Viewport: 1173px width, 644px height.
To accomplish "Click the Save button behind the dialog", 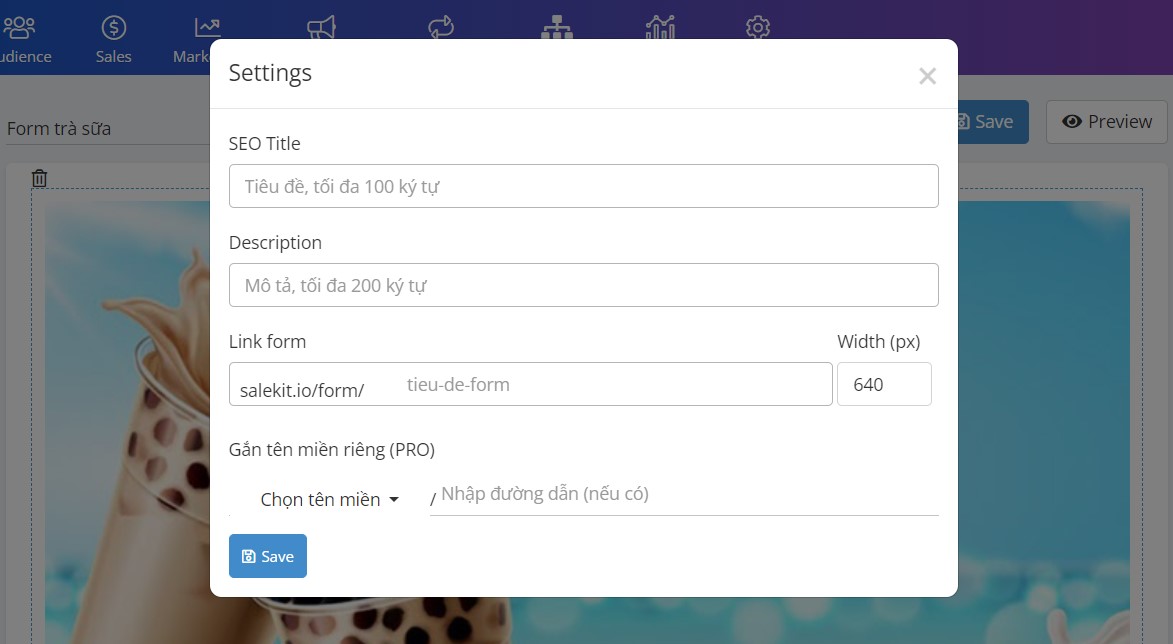I will click(992, 122).
